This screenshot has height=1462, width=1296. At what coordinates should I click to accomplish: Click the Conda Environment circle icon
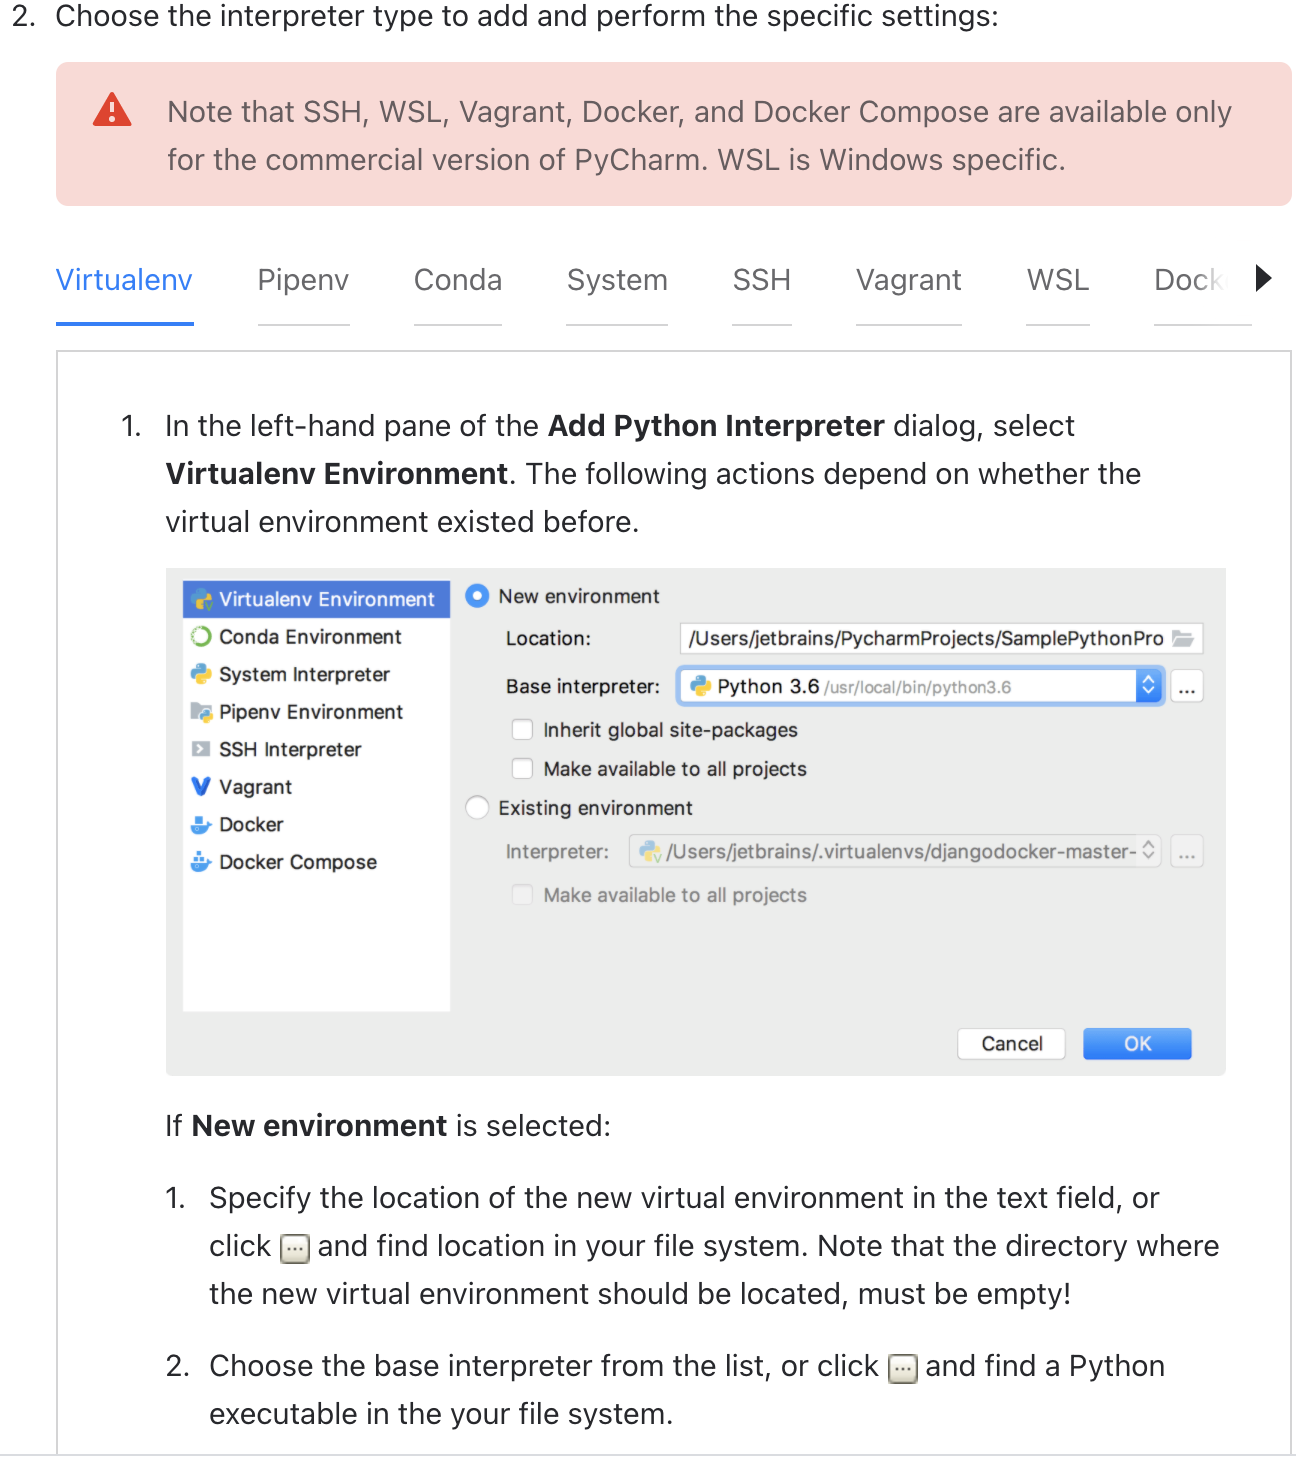coord(201,637)
